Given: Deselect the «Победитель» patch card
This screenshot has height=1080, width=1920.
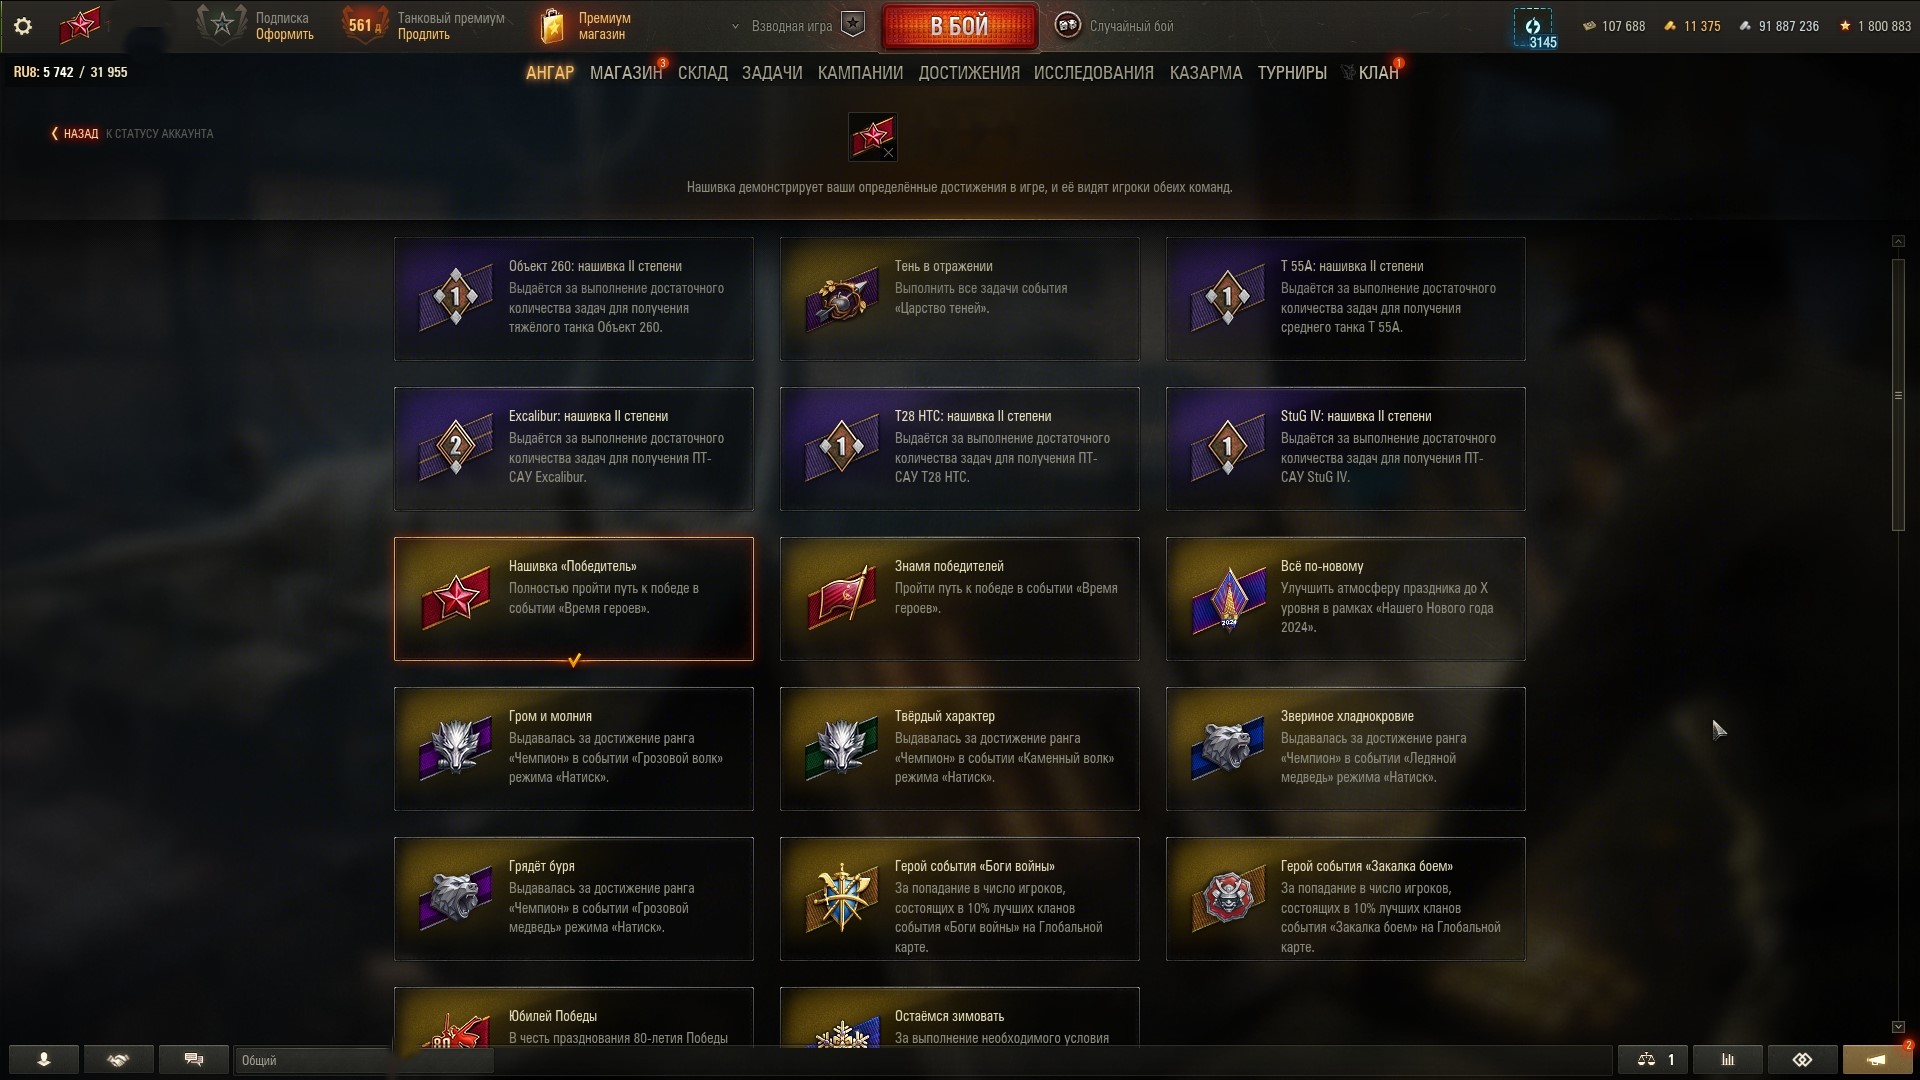Looking at the screenshot, I should click(x=574, y=599).
